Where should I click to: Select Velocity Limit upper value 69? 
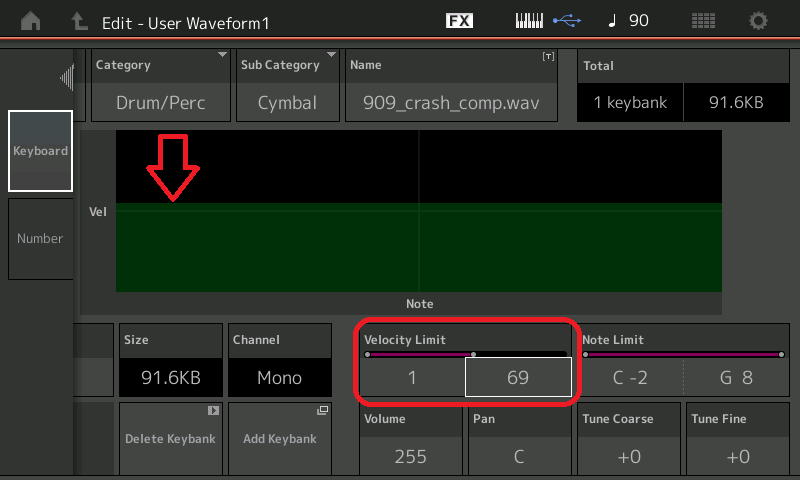point(518,377)
